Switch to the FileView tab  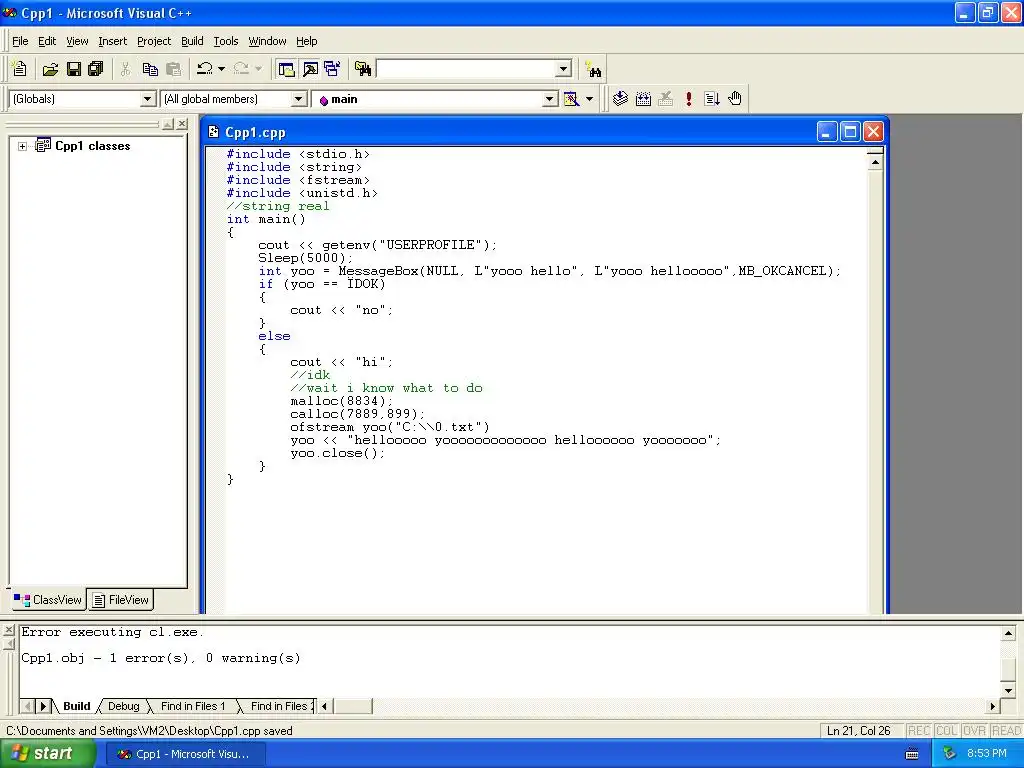click(121, 600)
